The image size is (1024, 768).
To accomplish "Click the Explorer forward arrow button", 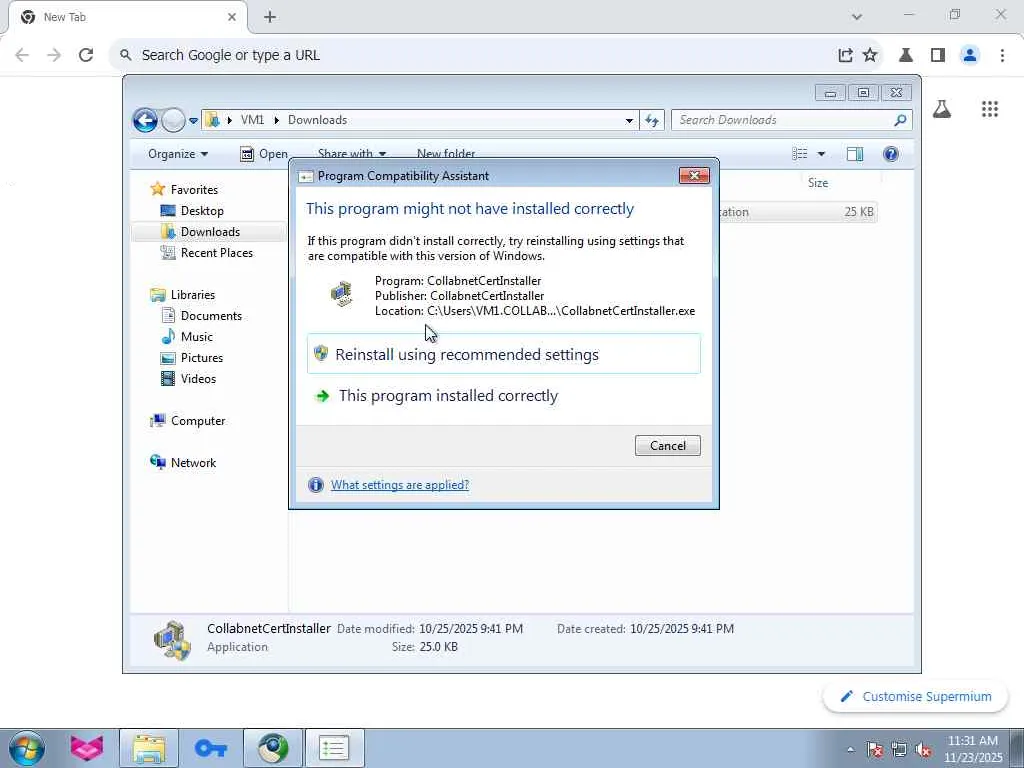I will click(x=173, y=120).
